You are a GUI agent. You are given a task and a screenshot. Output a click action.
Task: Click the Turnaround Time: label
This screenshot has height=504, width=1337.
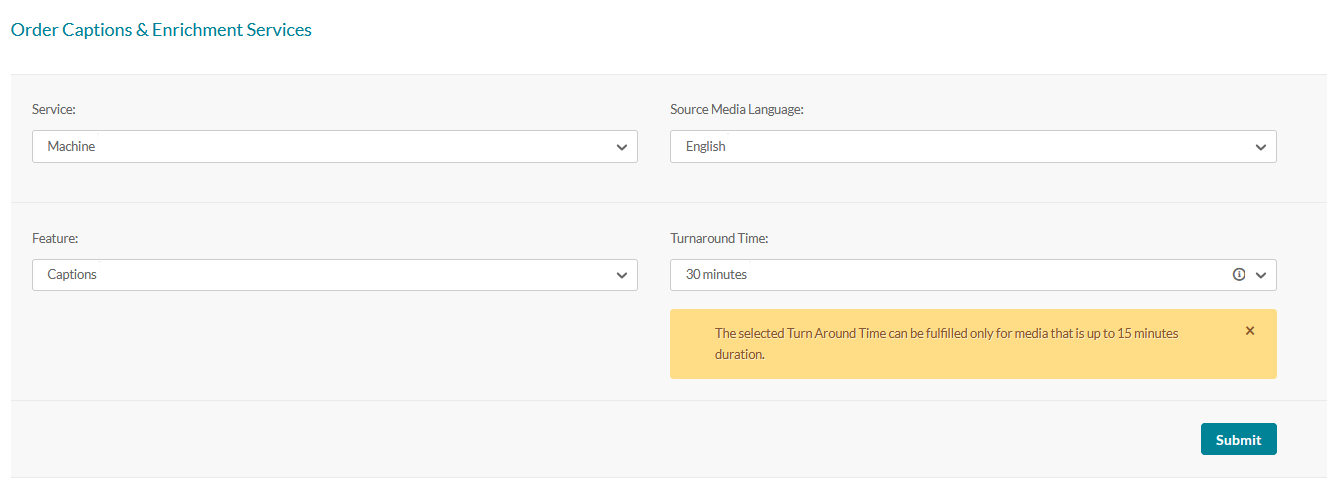[719, 239]
